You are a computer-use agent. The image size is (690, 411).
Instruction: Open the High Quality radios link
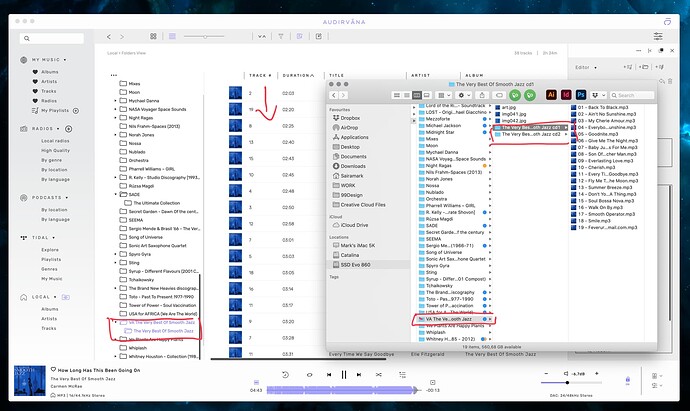click(55, 150)
